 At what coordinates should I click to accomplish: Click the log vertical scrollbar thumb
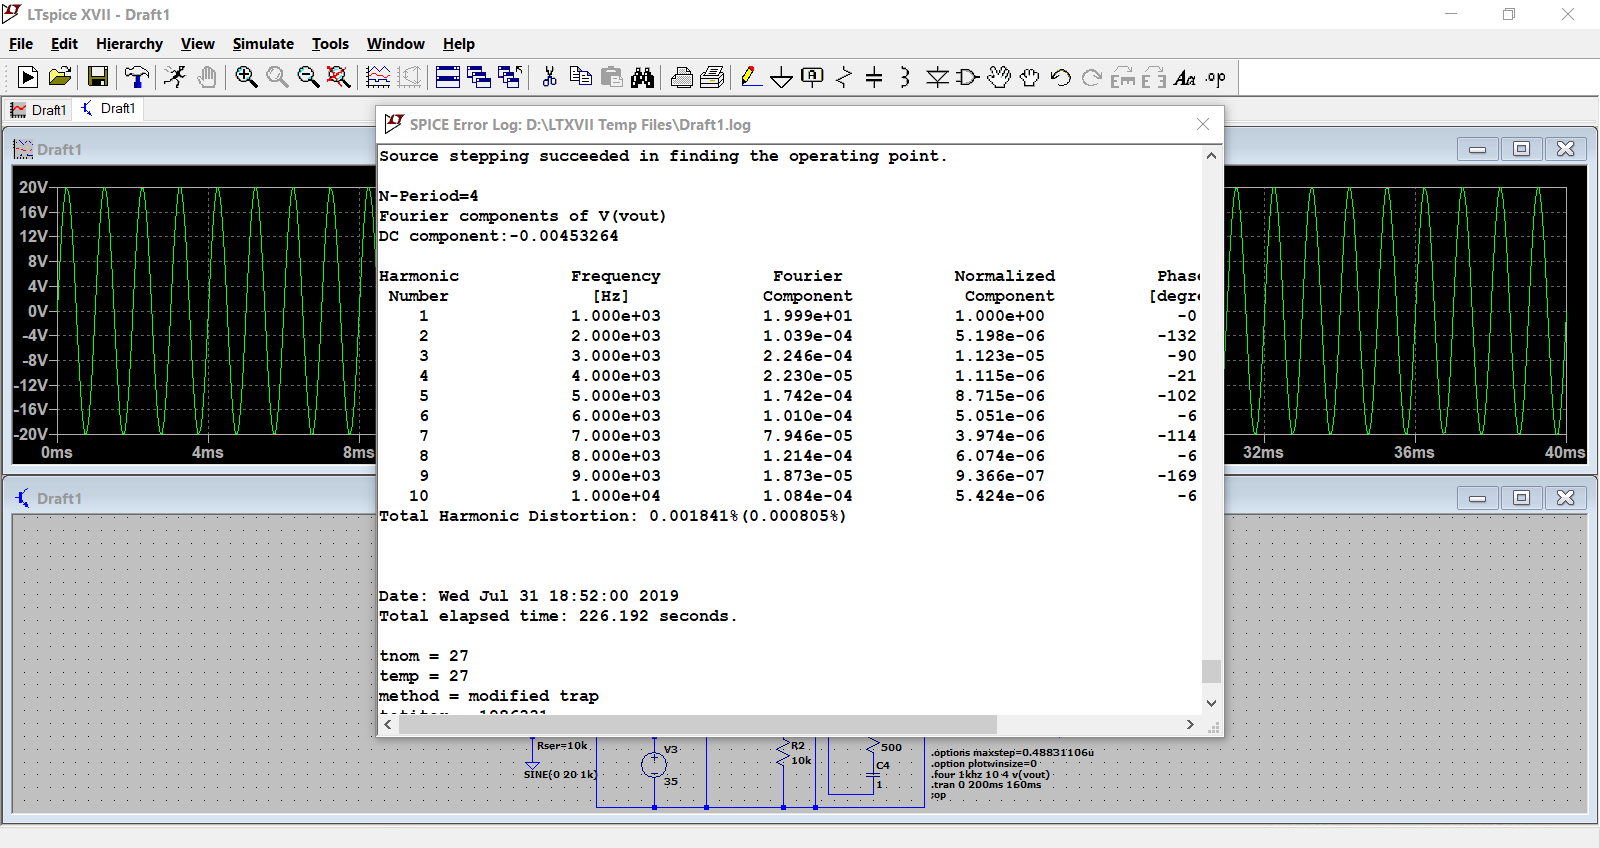point(1211,671)
